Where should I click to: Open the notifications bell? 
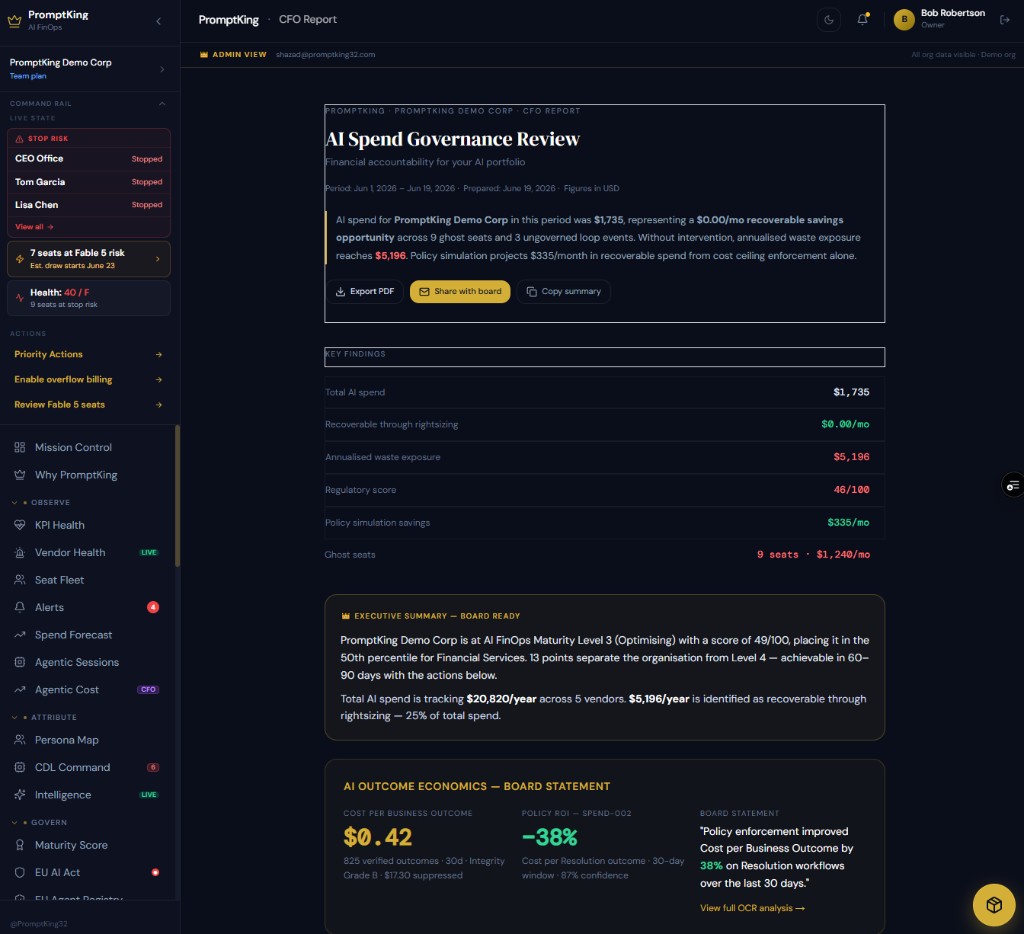point(863,20)
